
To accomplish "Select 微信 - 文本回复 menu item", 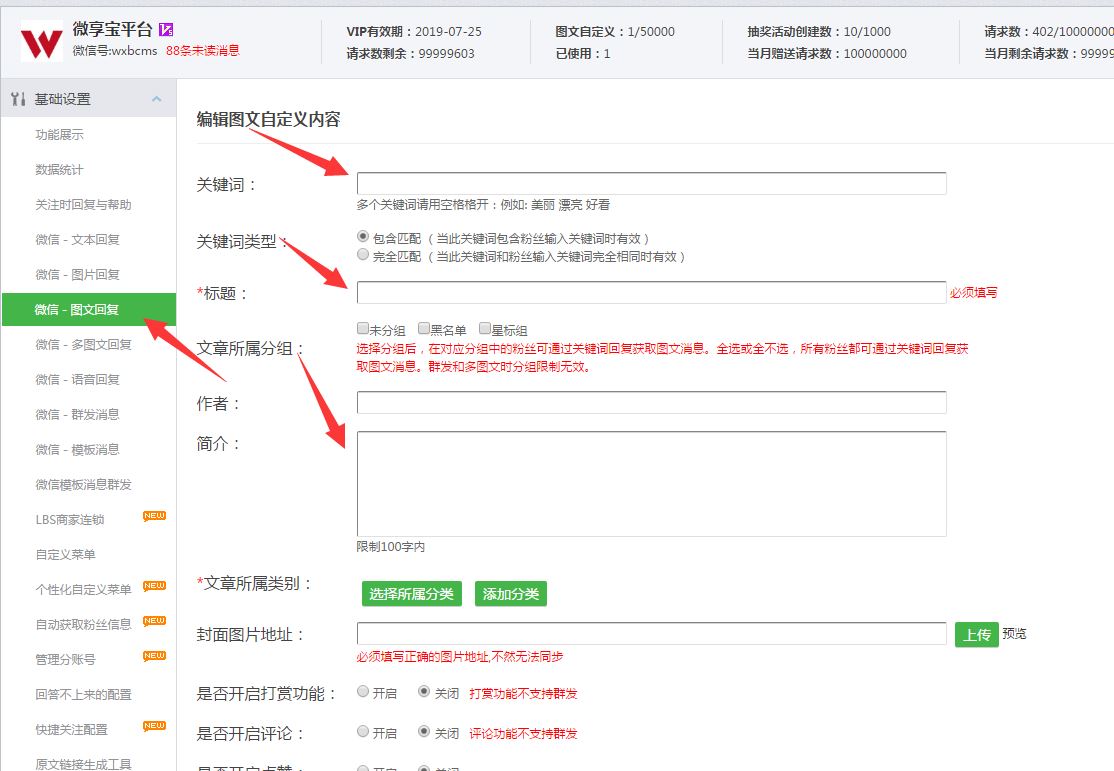I will 77,239.
